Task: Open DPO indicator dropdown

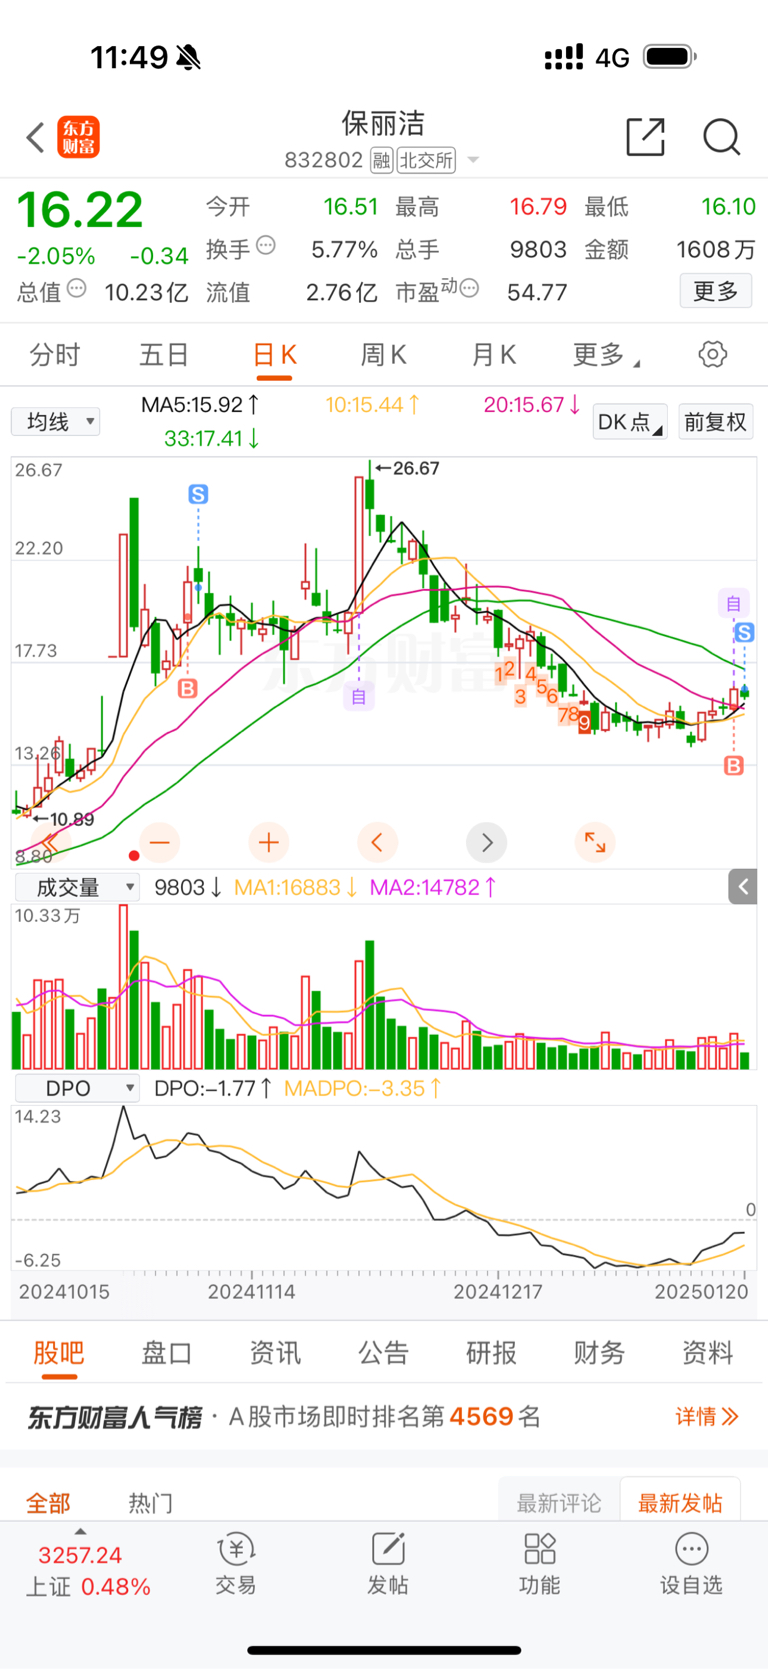Action: (76, 1088)
